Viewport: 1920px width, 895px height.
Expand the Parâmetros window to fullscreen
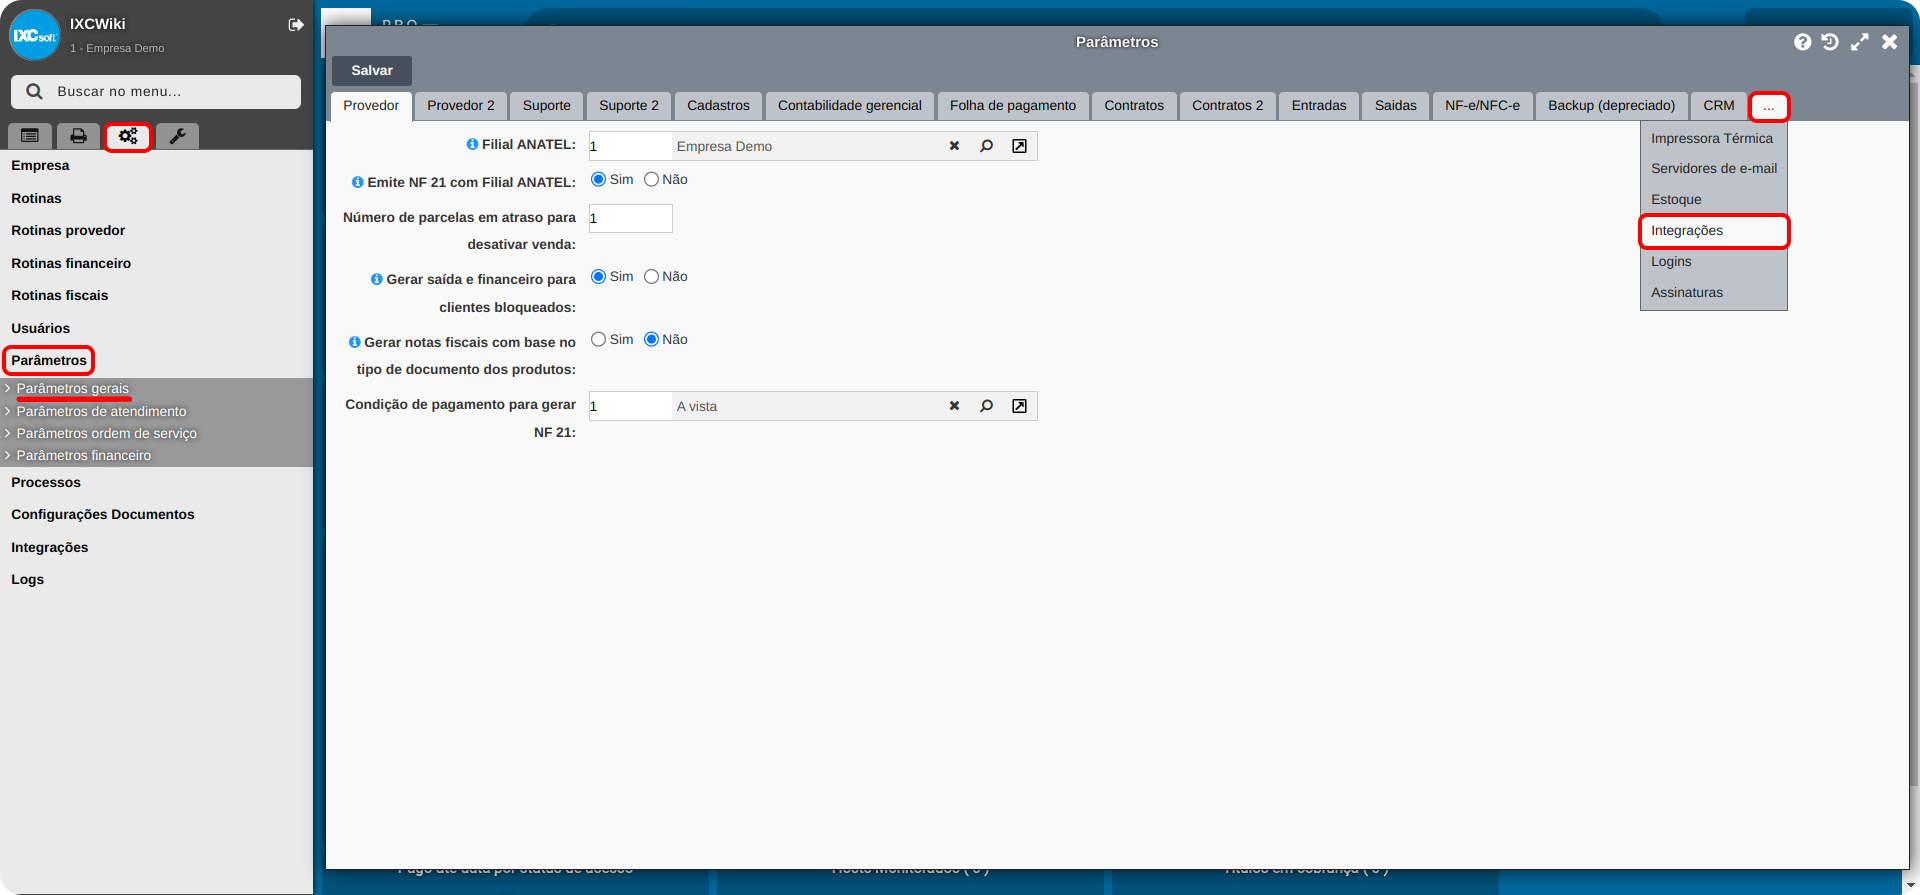click(1860, 42)
